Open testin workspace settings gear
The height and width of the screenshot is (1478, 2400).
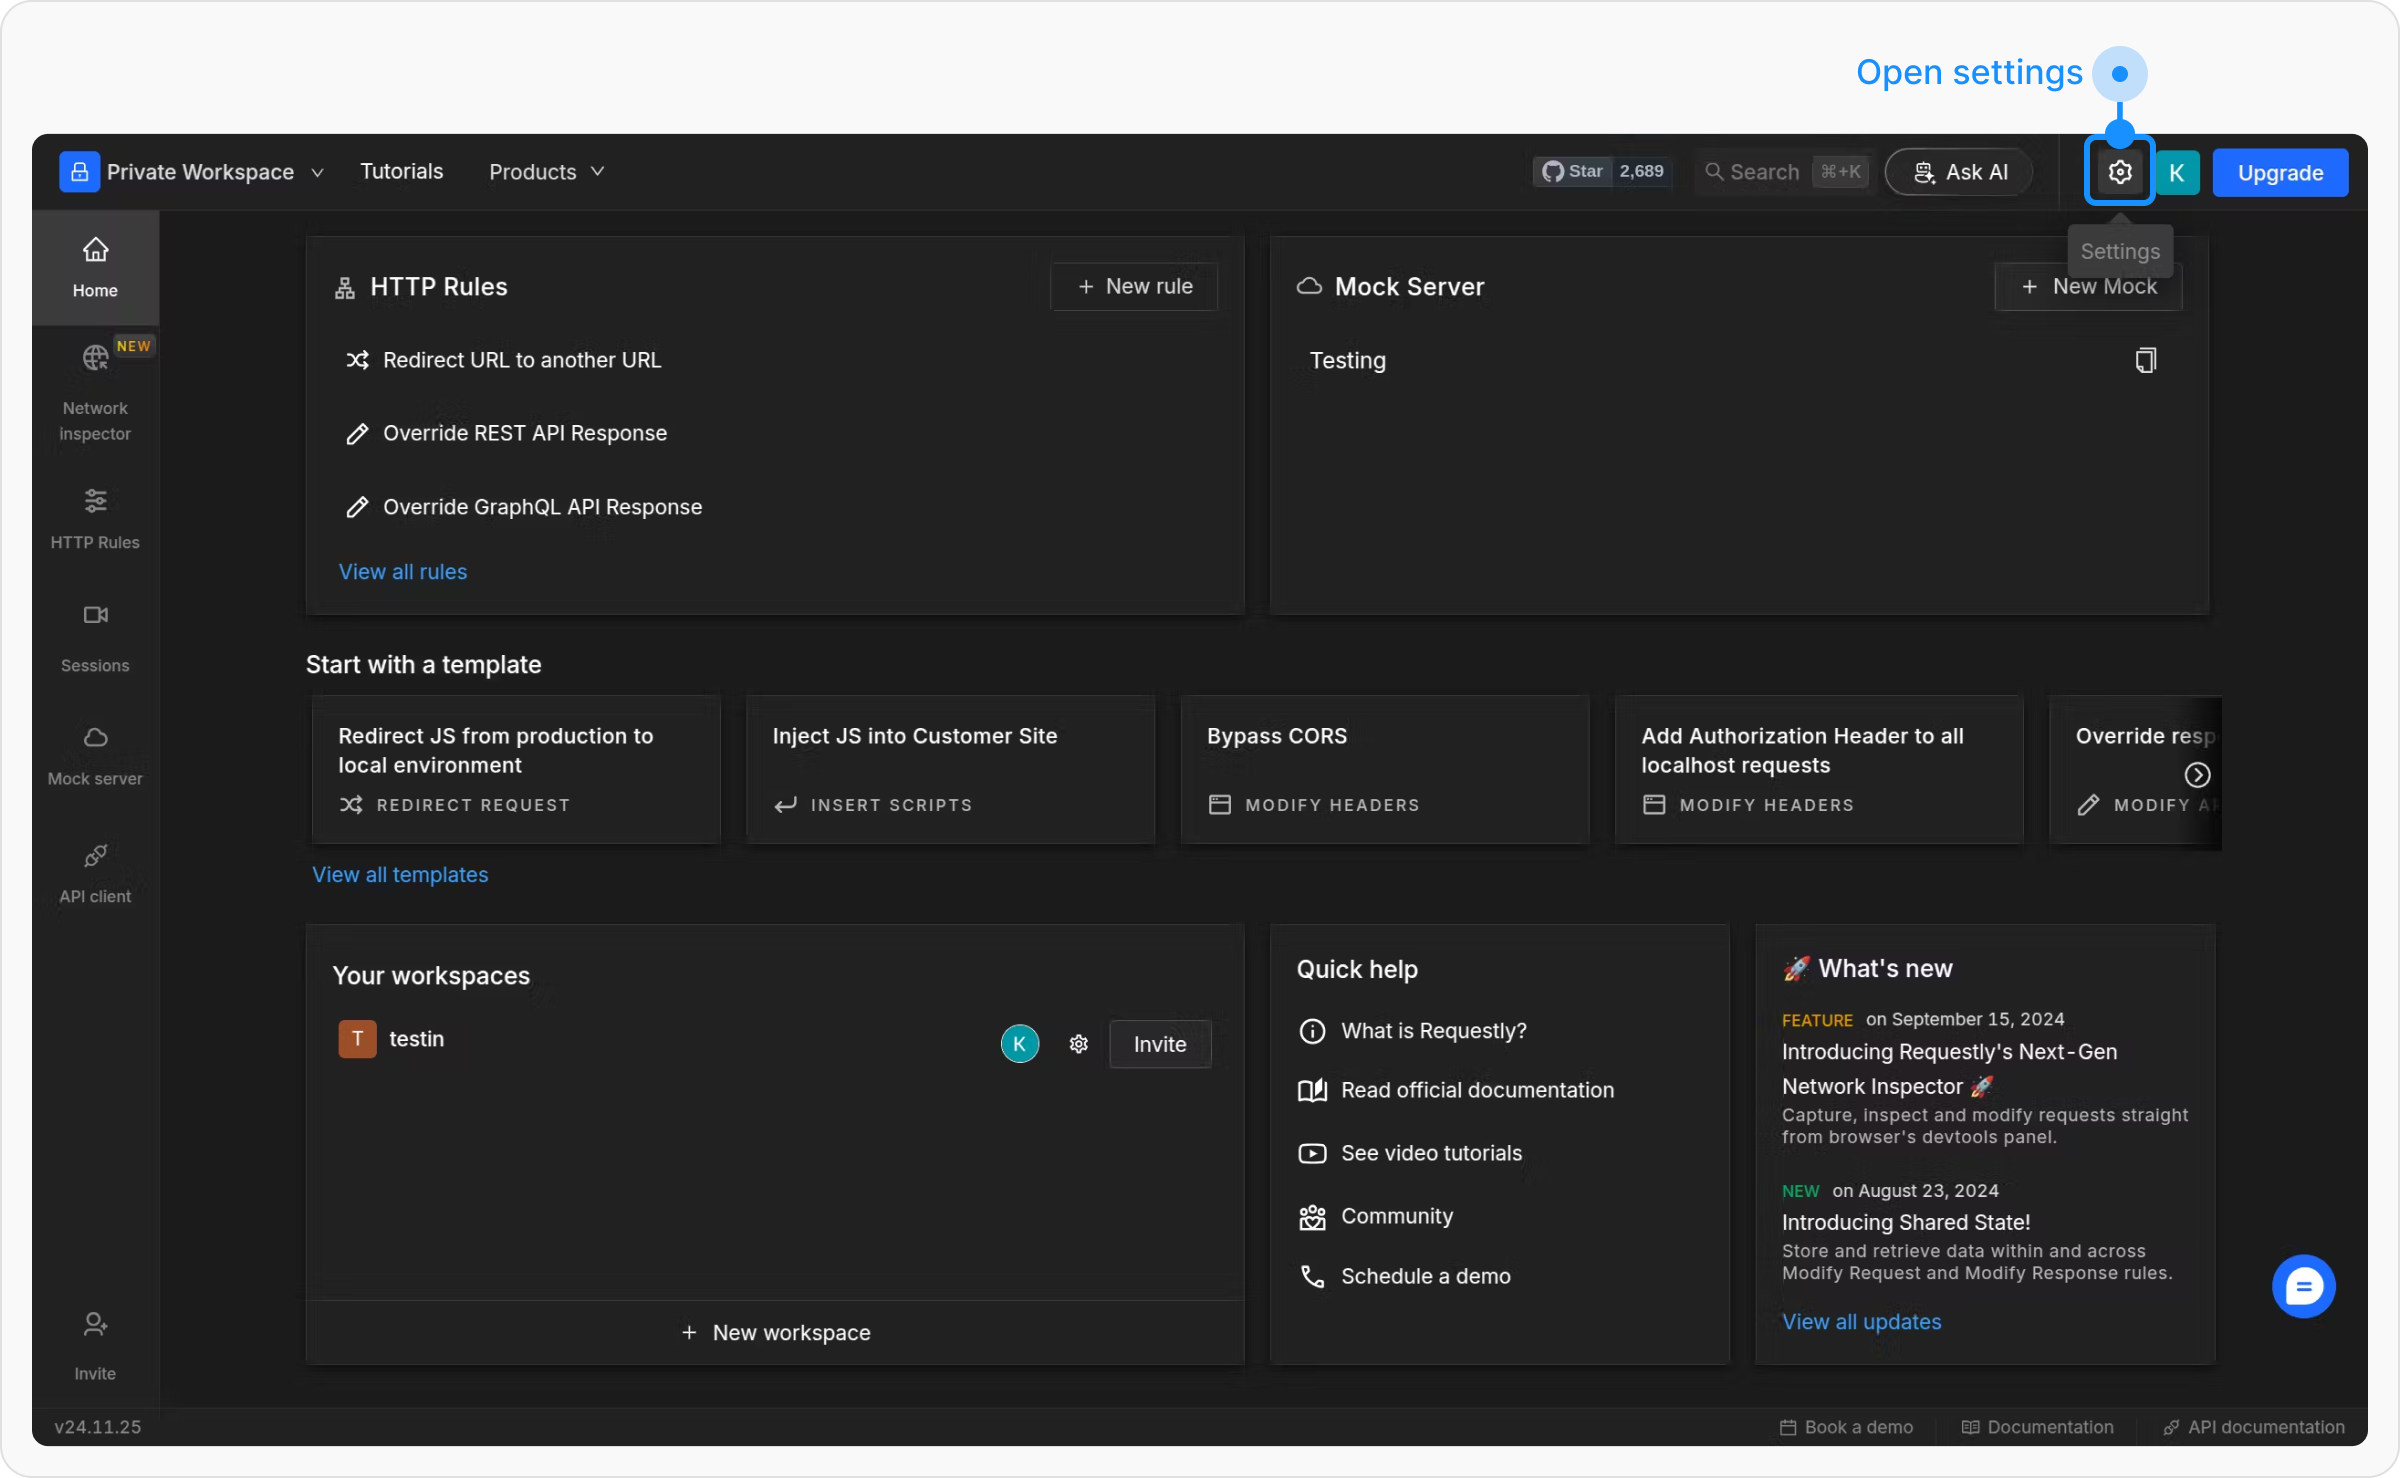pyautogui.click(x=1078, y=1044)
